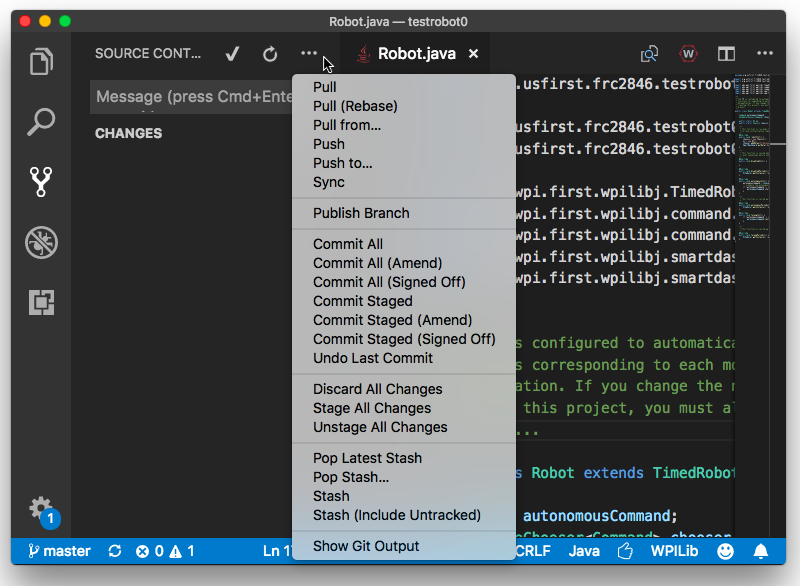
Task: Select the Search icon in the activity bar
Action: pyautogui.click(x=40, y=122)
